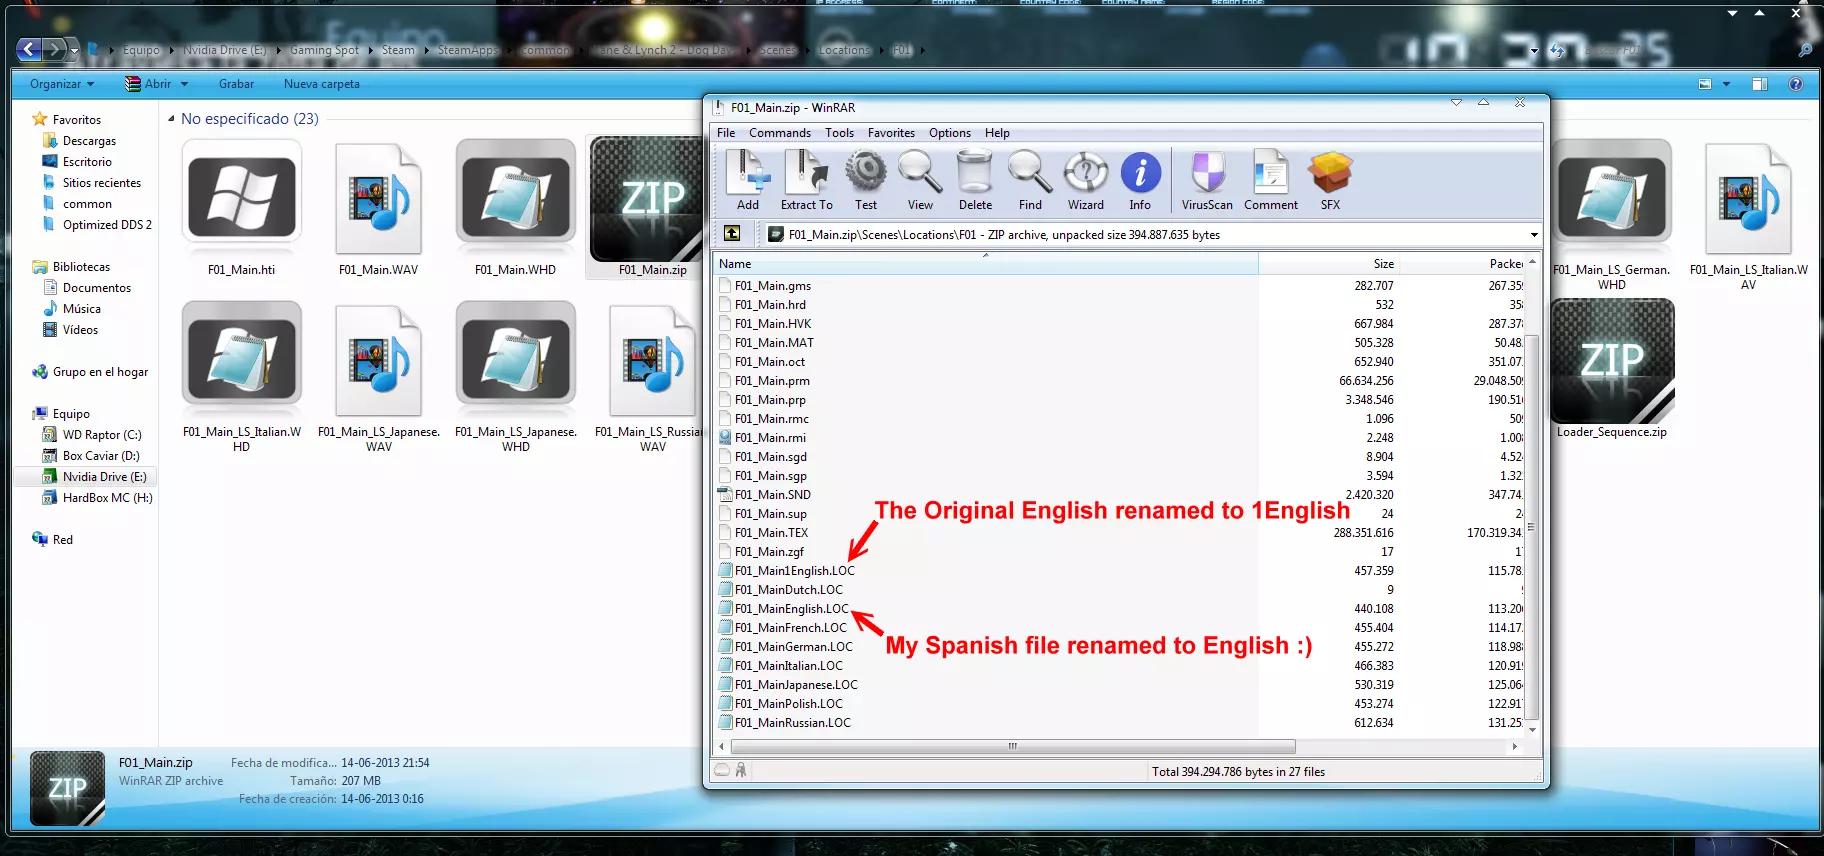Open Escritorio in the sidebar
Image resolution: width=1824 pixels, height=856 pixels.
[x=87, y=162]
